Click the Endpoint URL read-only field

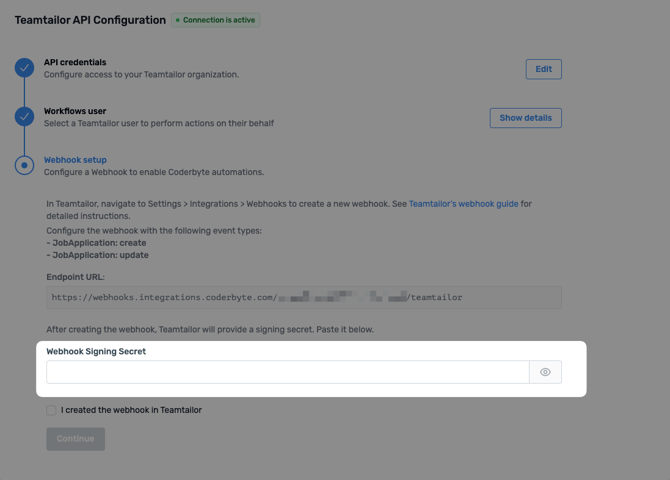[x=303, y=297]
